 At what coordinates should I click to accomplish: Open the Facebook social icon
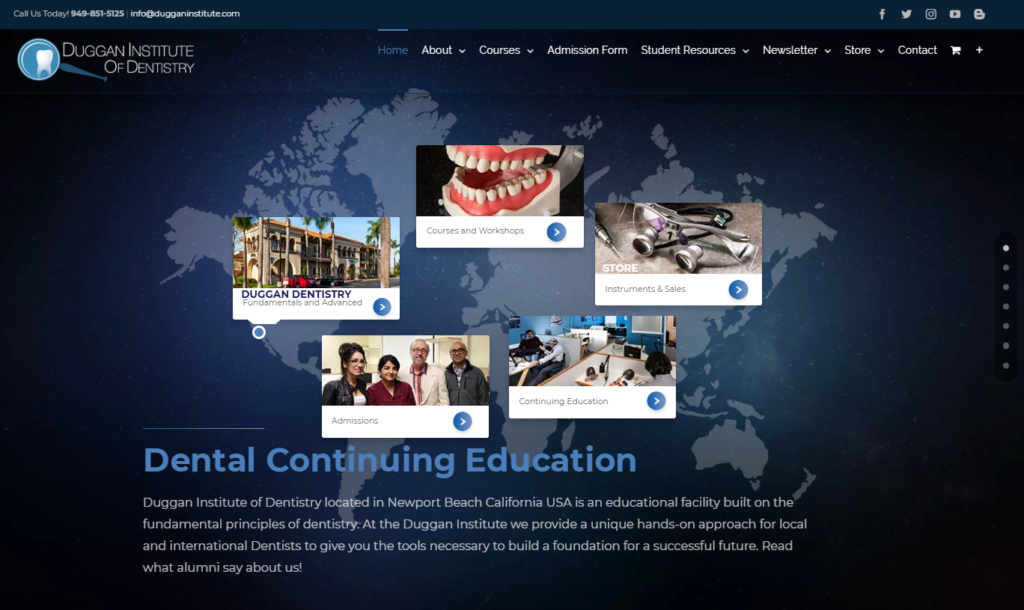[882, 14]
